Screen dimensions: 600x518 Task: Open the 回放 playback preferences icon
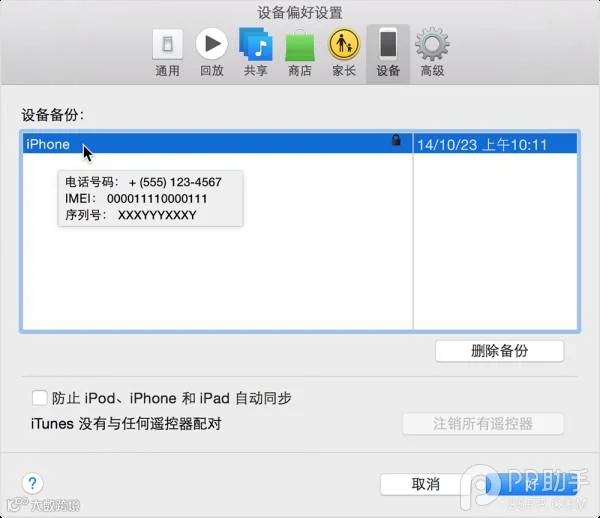[212, 44]
